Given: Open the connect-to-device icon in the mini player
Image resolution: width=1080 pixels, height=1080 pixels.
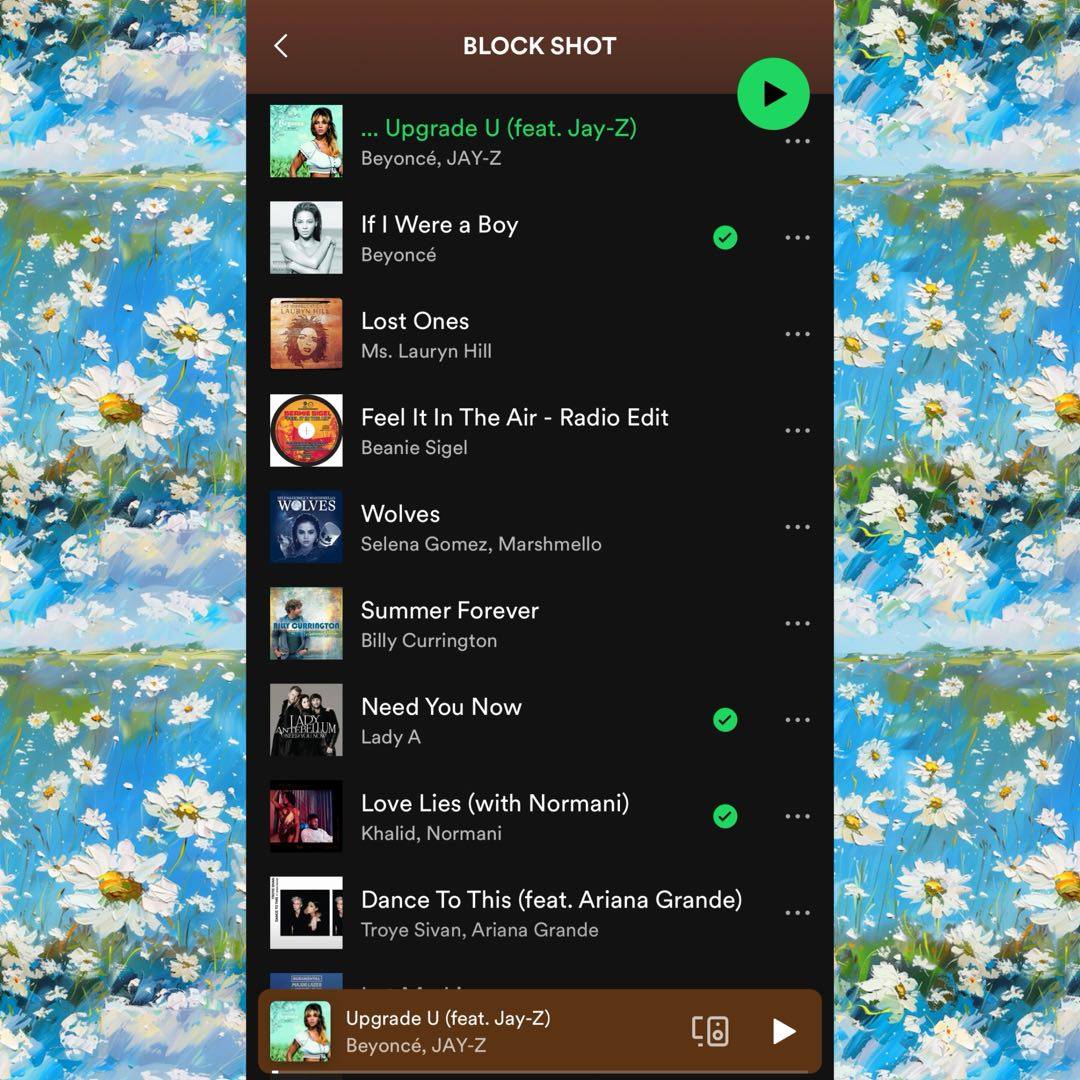Looking at the screenshot, I should (710, 1031).
